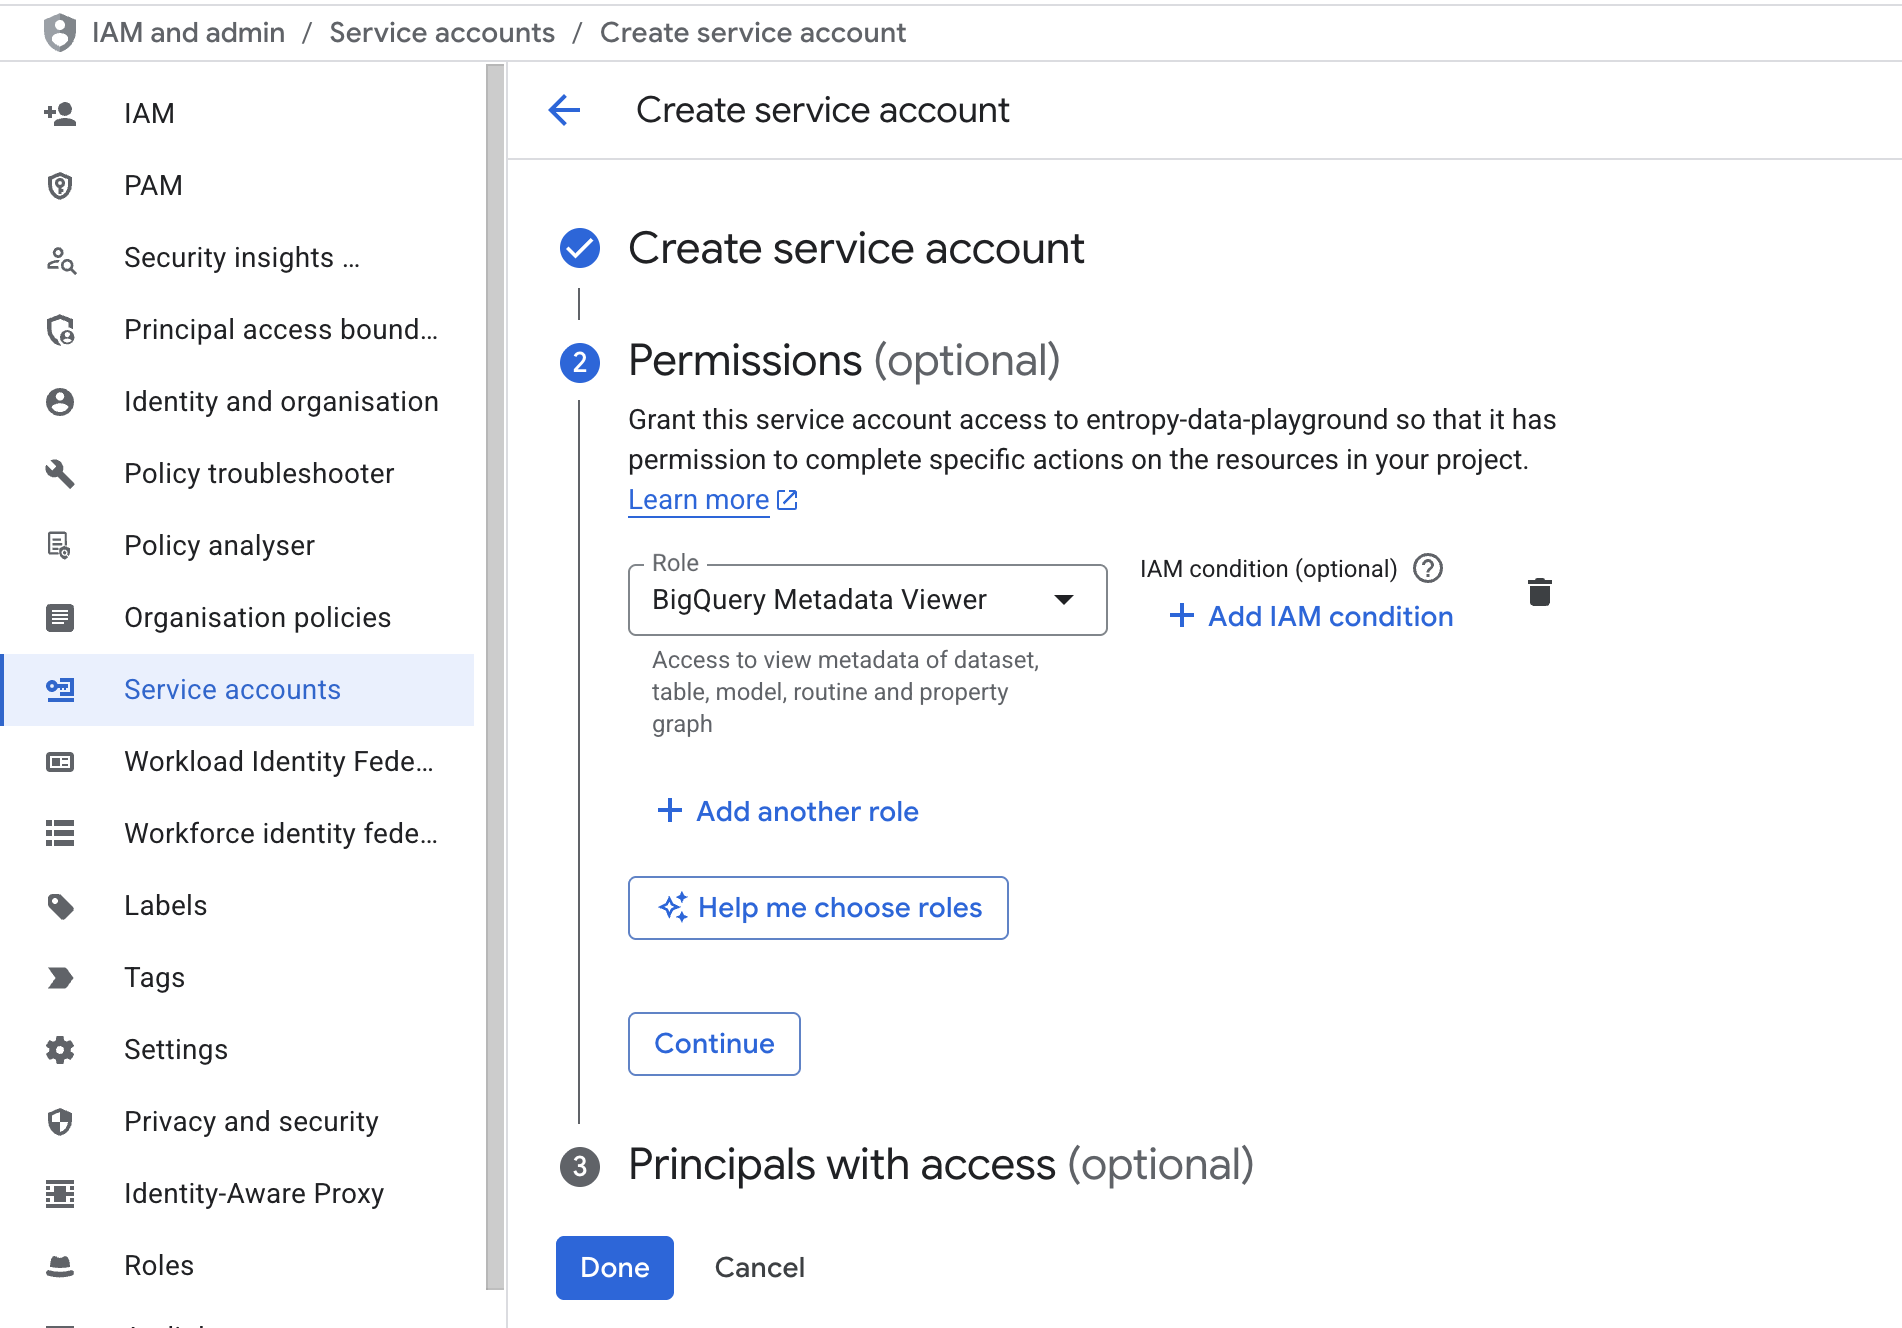The width and height of the screenshot is (1902, 1328).
Task: Select the Service accounts key icon
Action: point(60,689)
